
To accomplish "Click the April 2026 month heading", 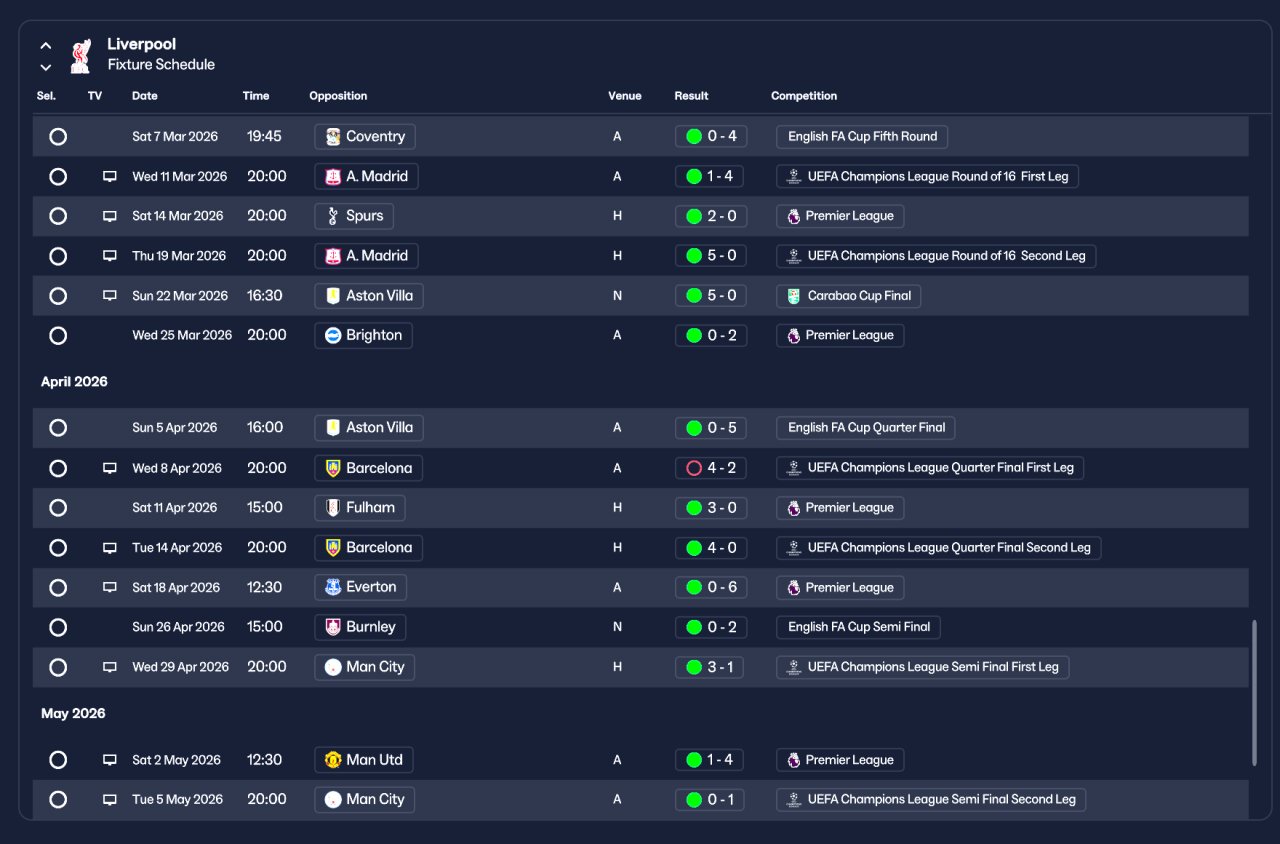I will coord(74,382).
